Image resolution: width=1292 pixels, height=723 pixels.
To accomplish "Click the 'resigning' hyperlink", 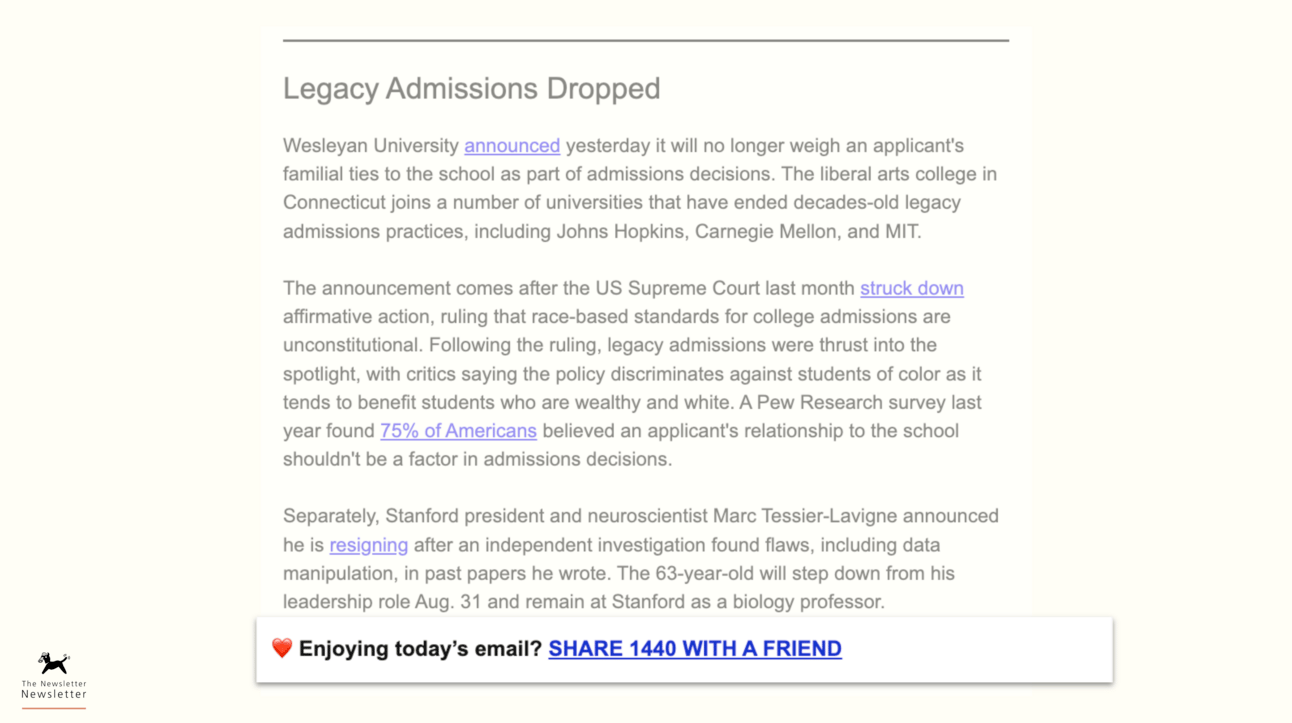I will pos(368,545).
